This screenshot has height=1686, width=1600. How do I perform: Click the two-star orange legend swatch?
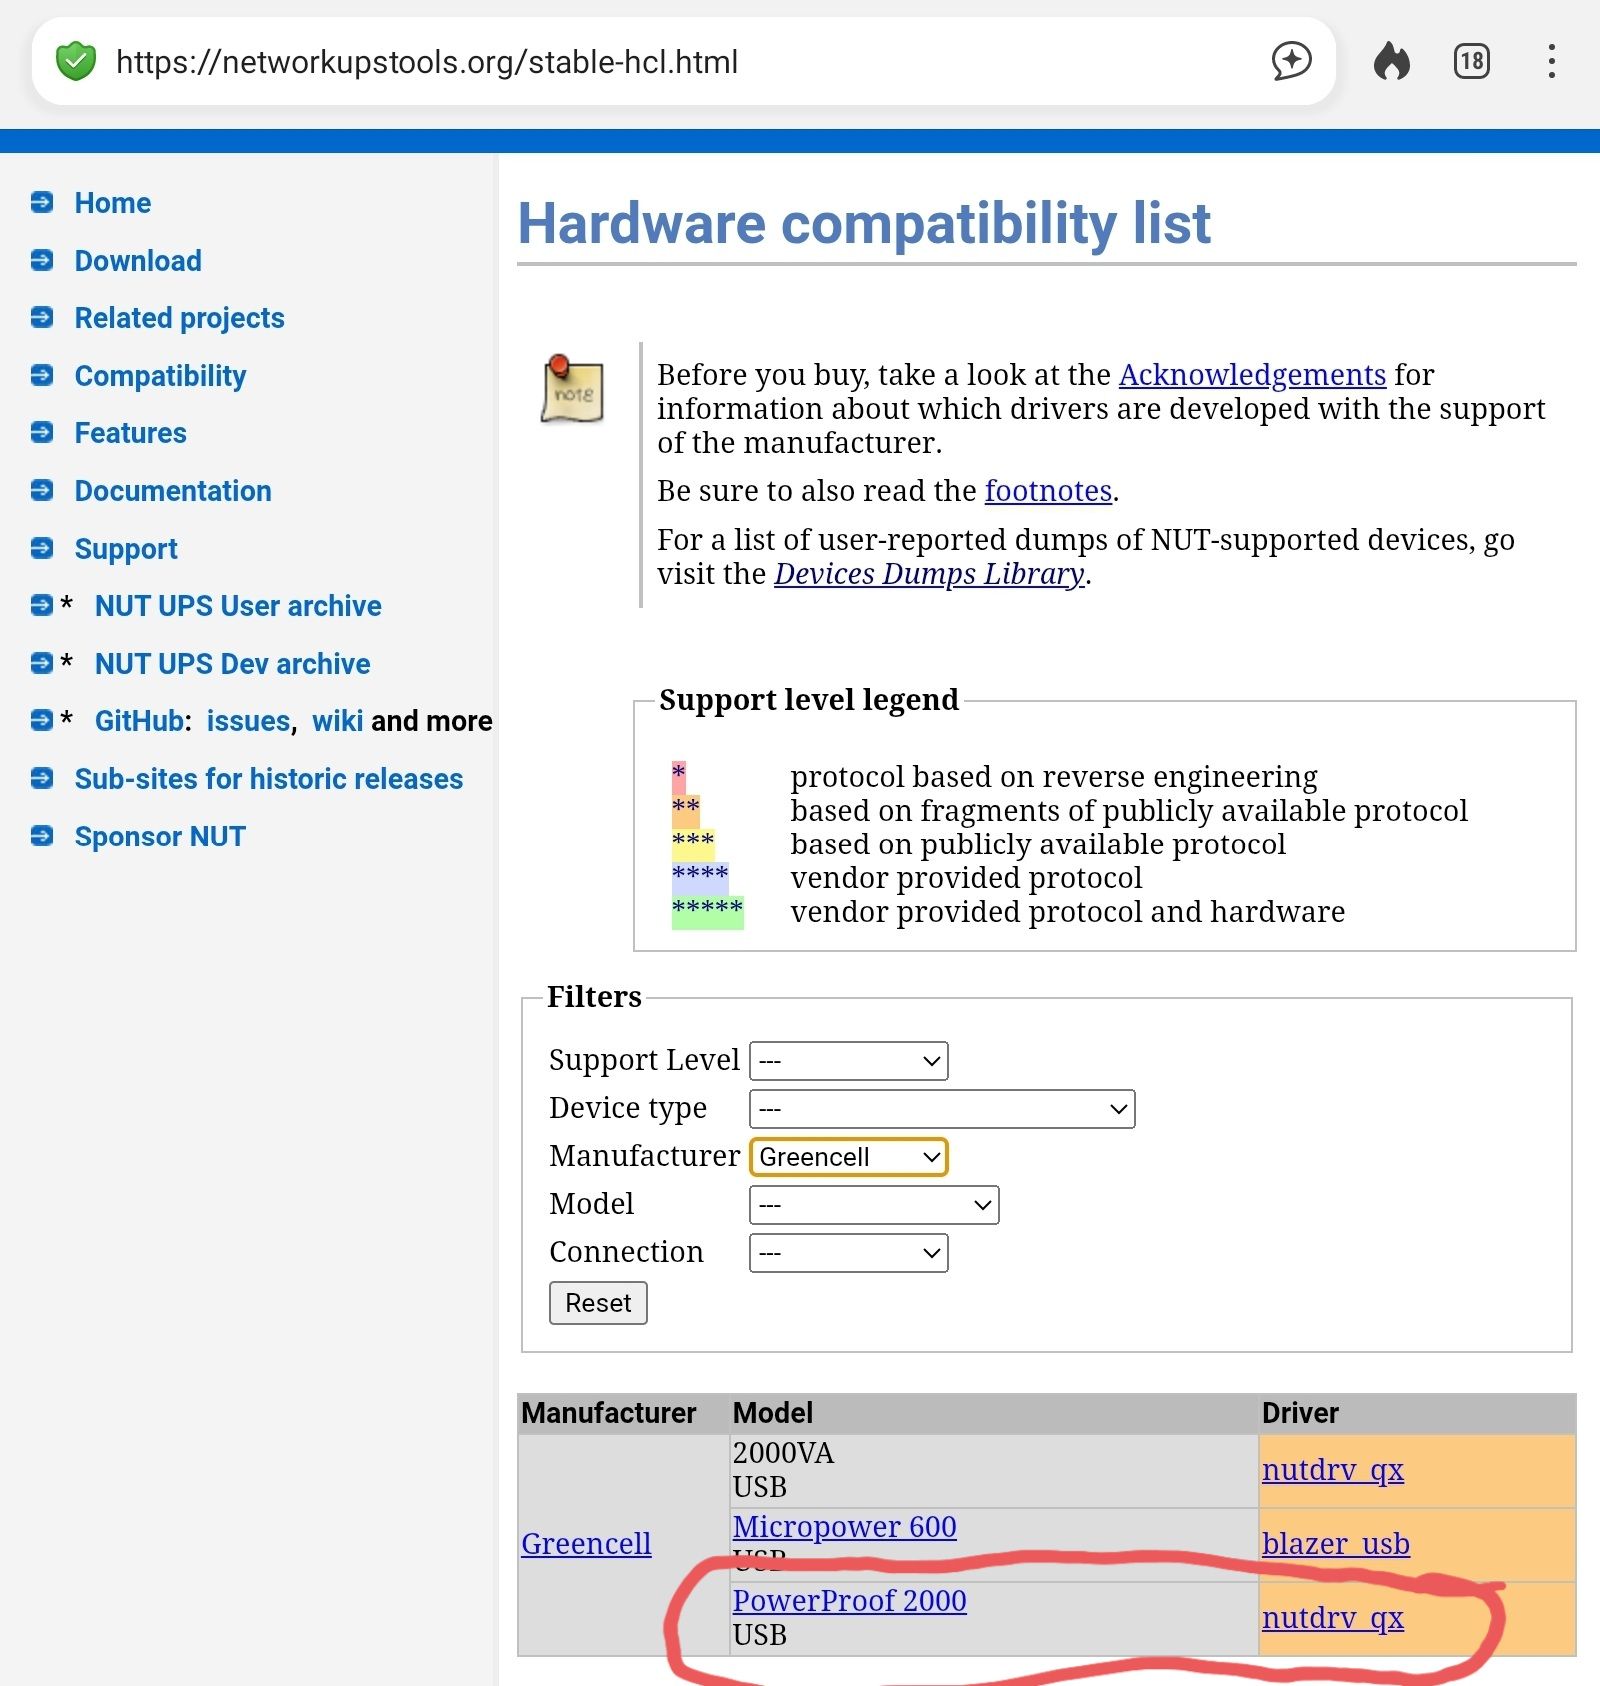(x=686, y=810)
